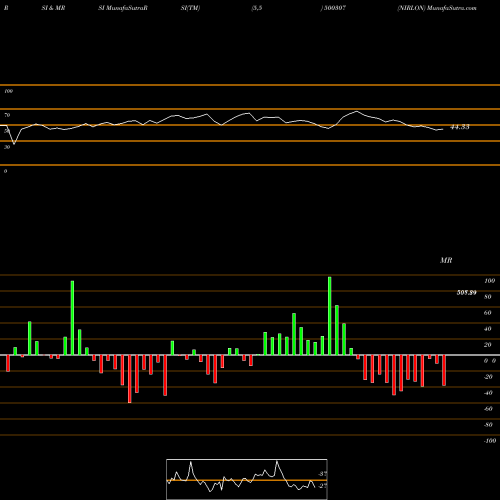Click the 2% label in mini chart
The width and height of the screenshot is (500, 500).
coord(322,486)
